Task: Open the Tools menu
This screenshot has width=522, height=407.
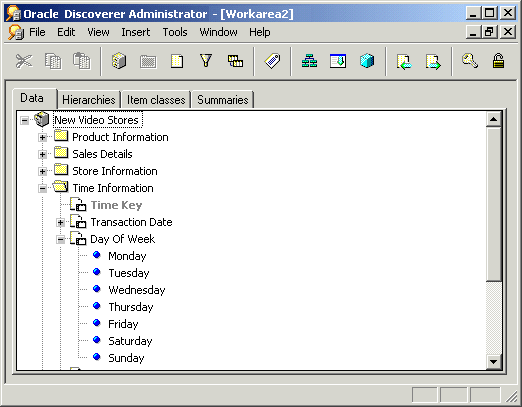Action: click(x=175, y=32)
